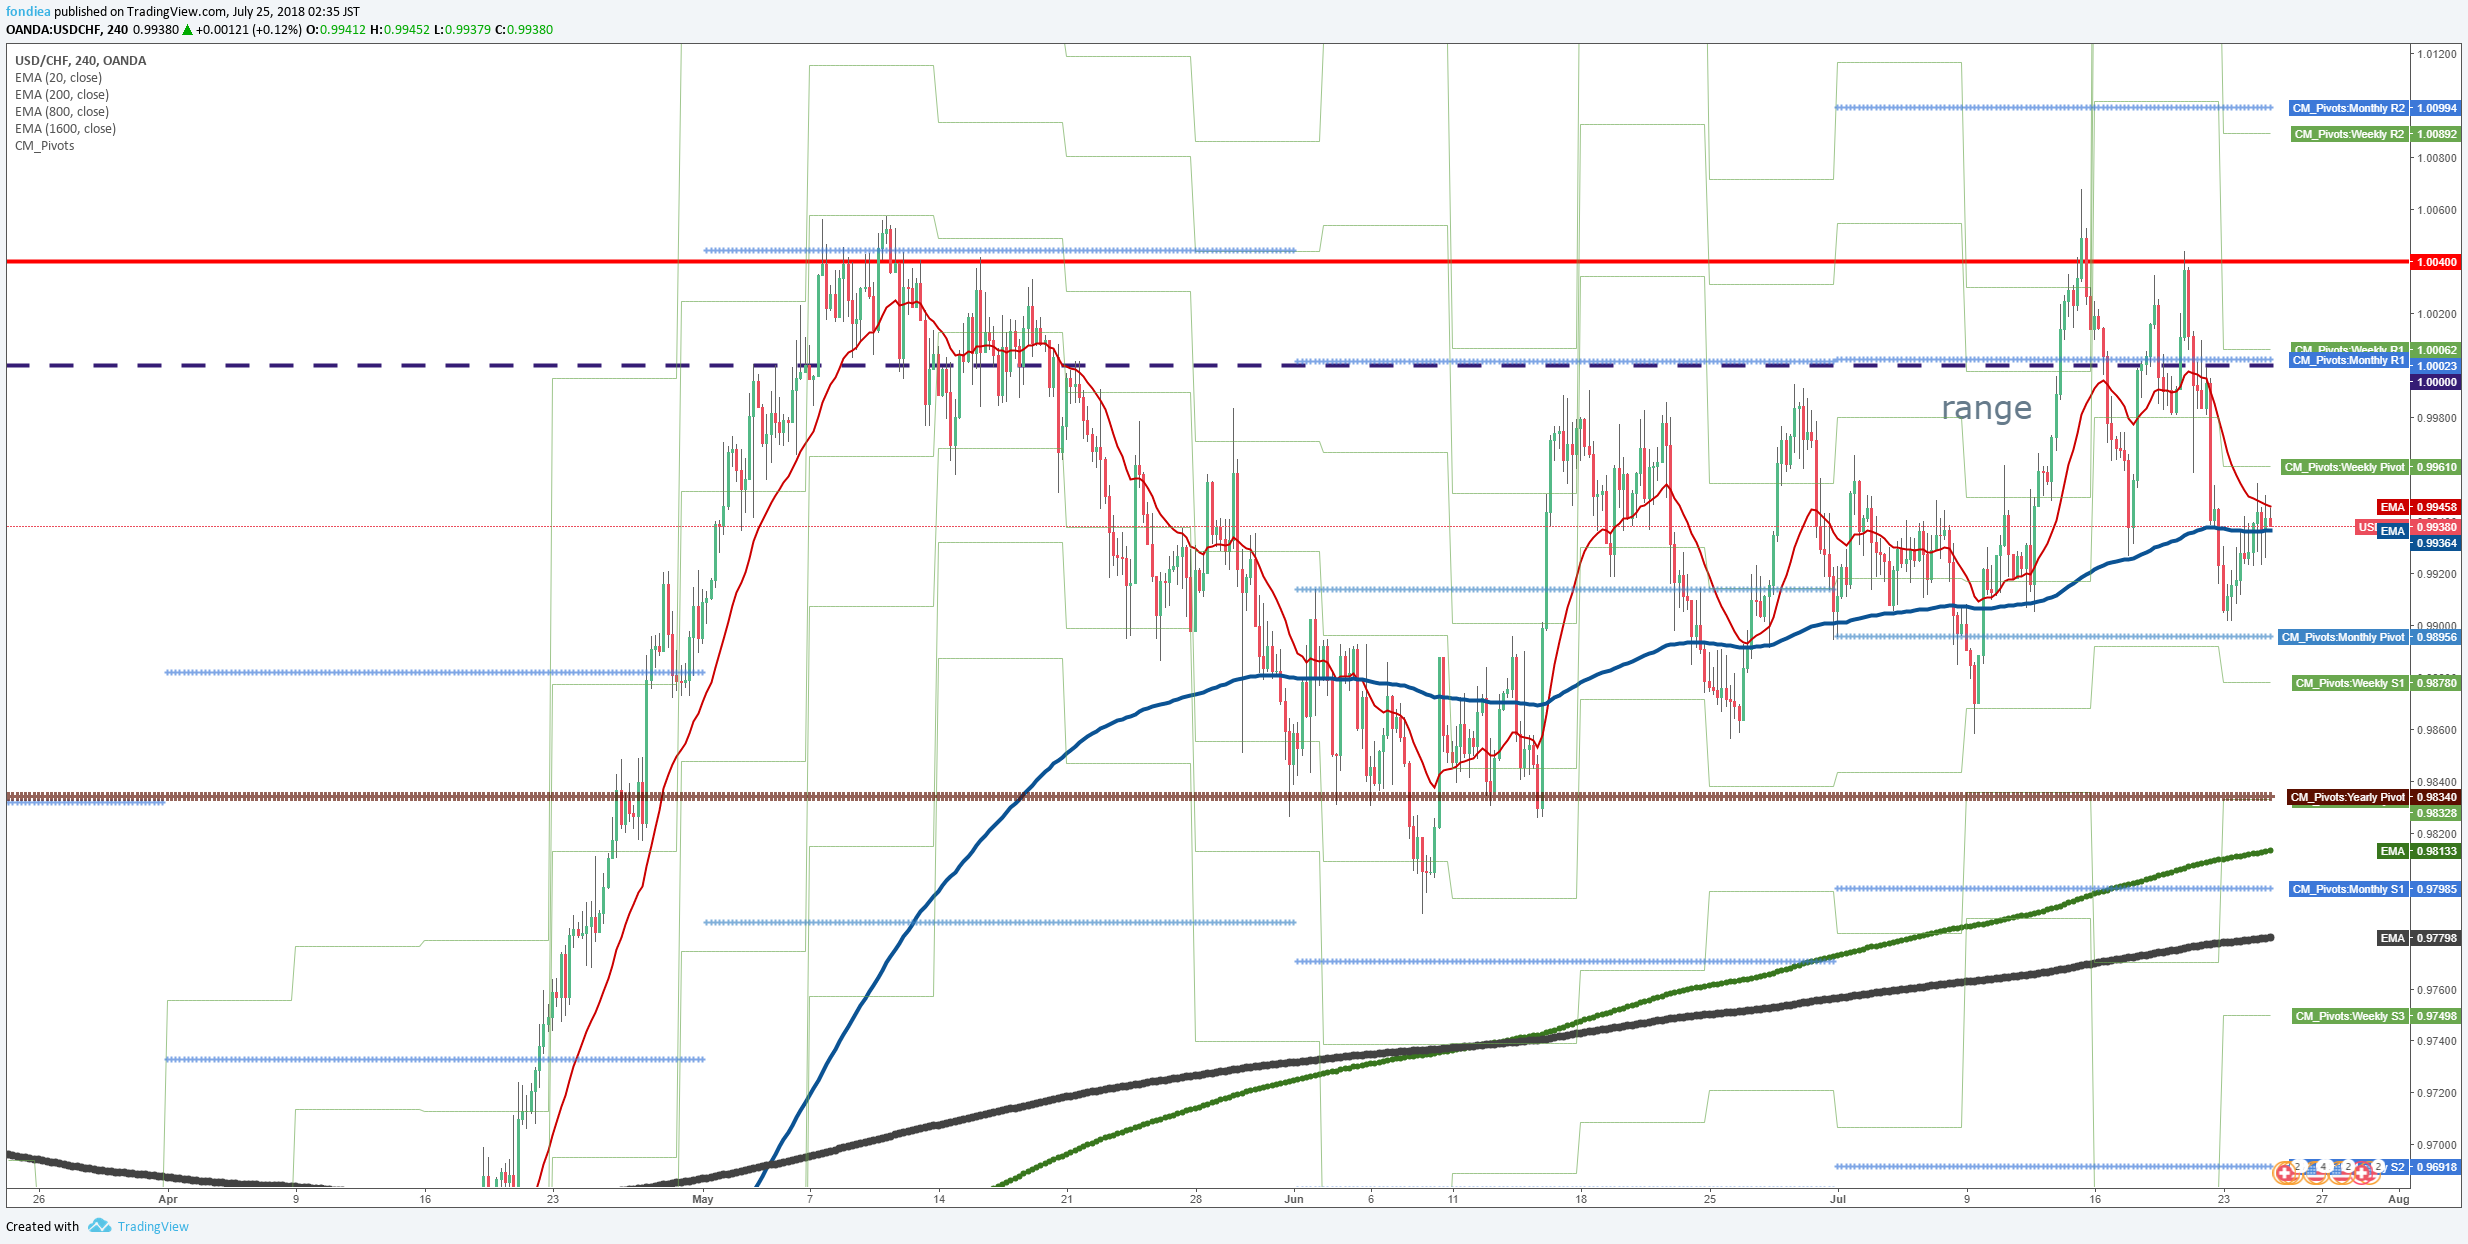Select the thick brown yearly pivot line
Viewport: 2468px width, 1244px height.
1140,797
